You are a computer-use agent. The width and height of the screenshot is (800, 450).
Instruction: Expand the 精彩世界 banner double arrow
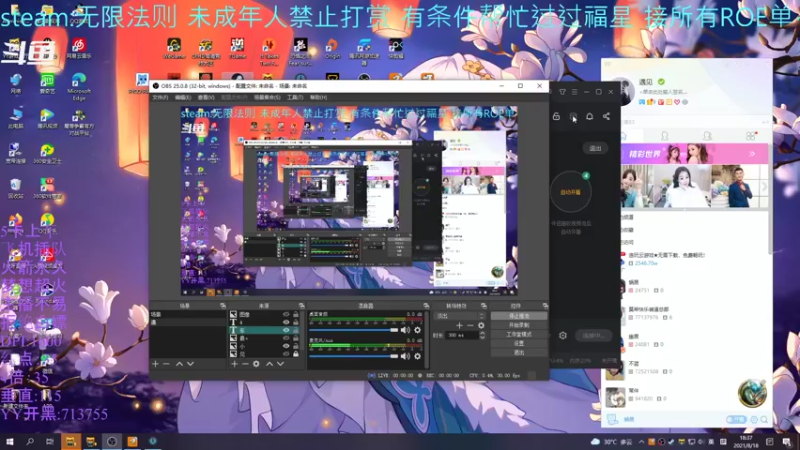click(752, 154)
